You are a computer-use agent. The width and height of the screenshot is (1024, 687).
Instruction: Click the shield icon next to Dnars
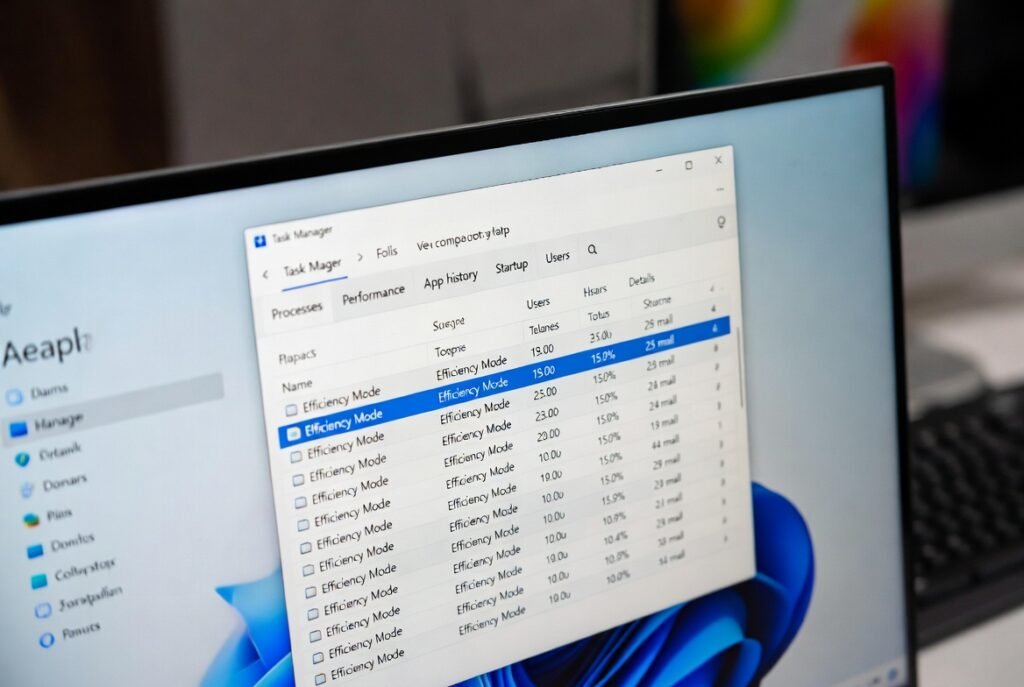point(22,459)
